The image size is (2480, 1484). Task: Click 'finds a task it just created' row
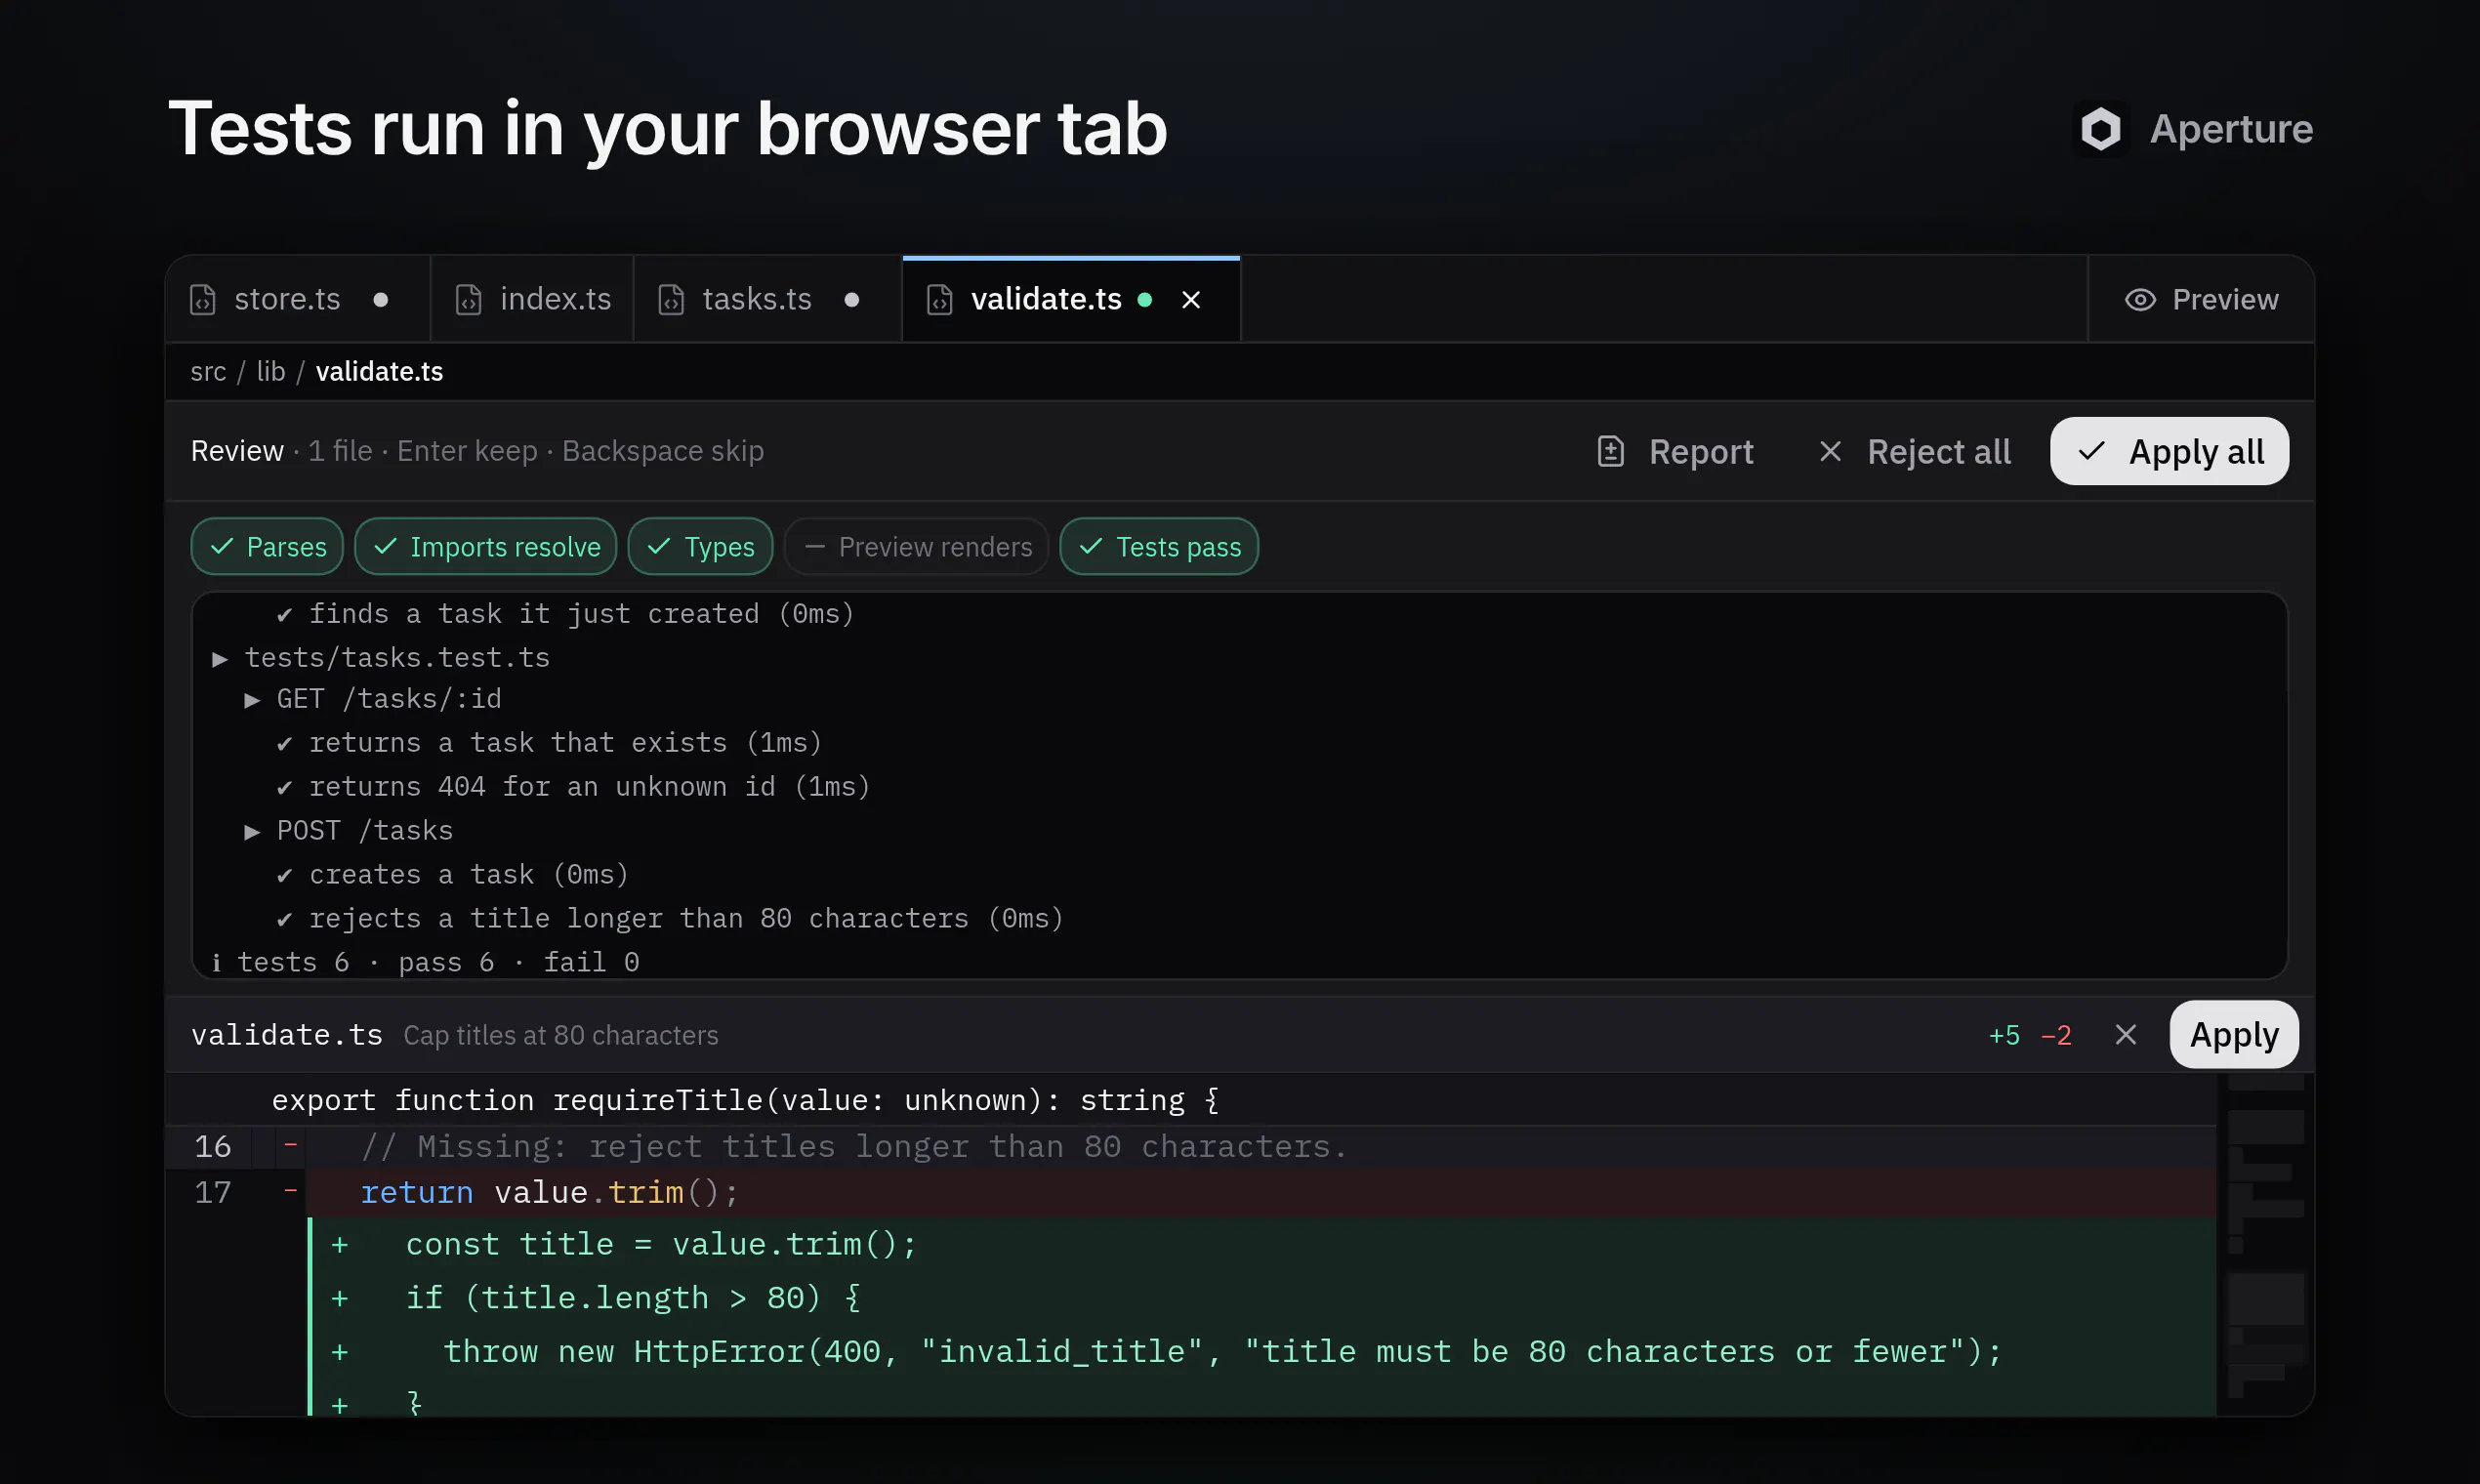[x=565, y=614]
